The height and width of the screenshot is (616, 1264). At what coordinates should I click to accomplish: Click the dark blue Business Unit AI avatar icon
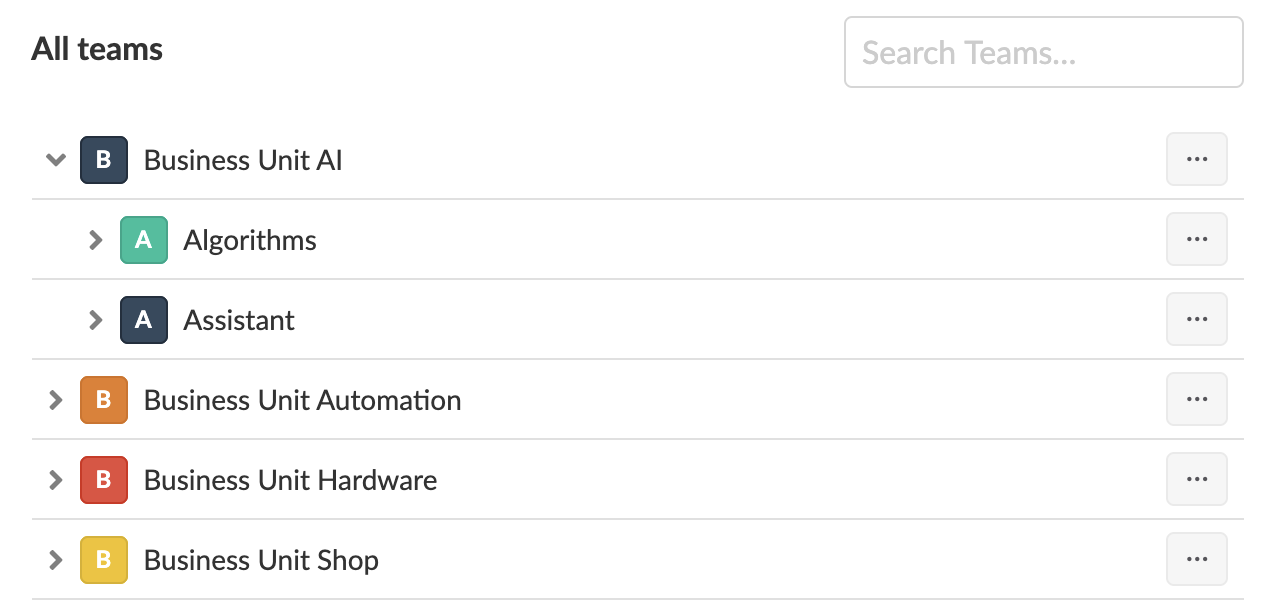pyautogui.click(x=104, y=160)
